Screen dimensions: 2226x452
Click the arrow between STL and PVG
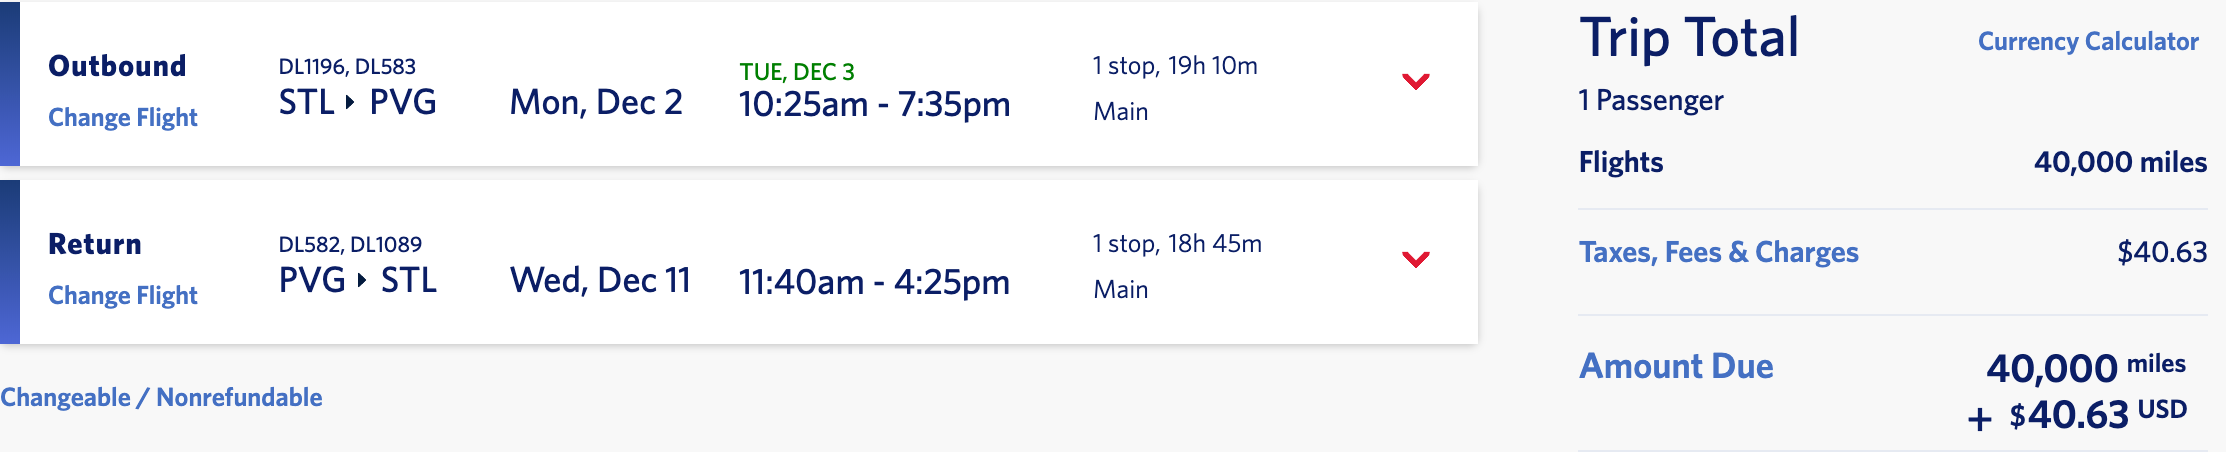pyautogui.click(x=350, y=102)
